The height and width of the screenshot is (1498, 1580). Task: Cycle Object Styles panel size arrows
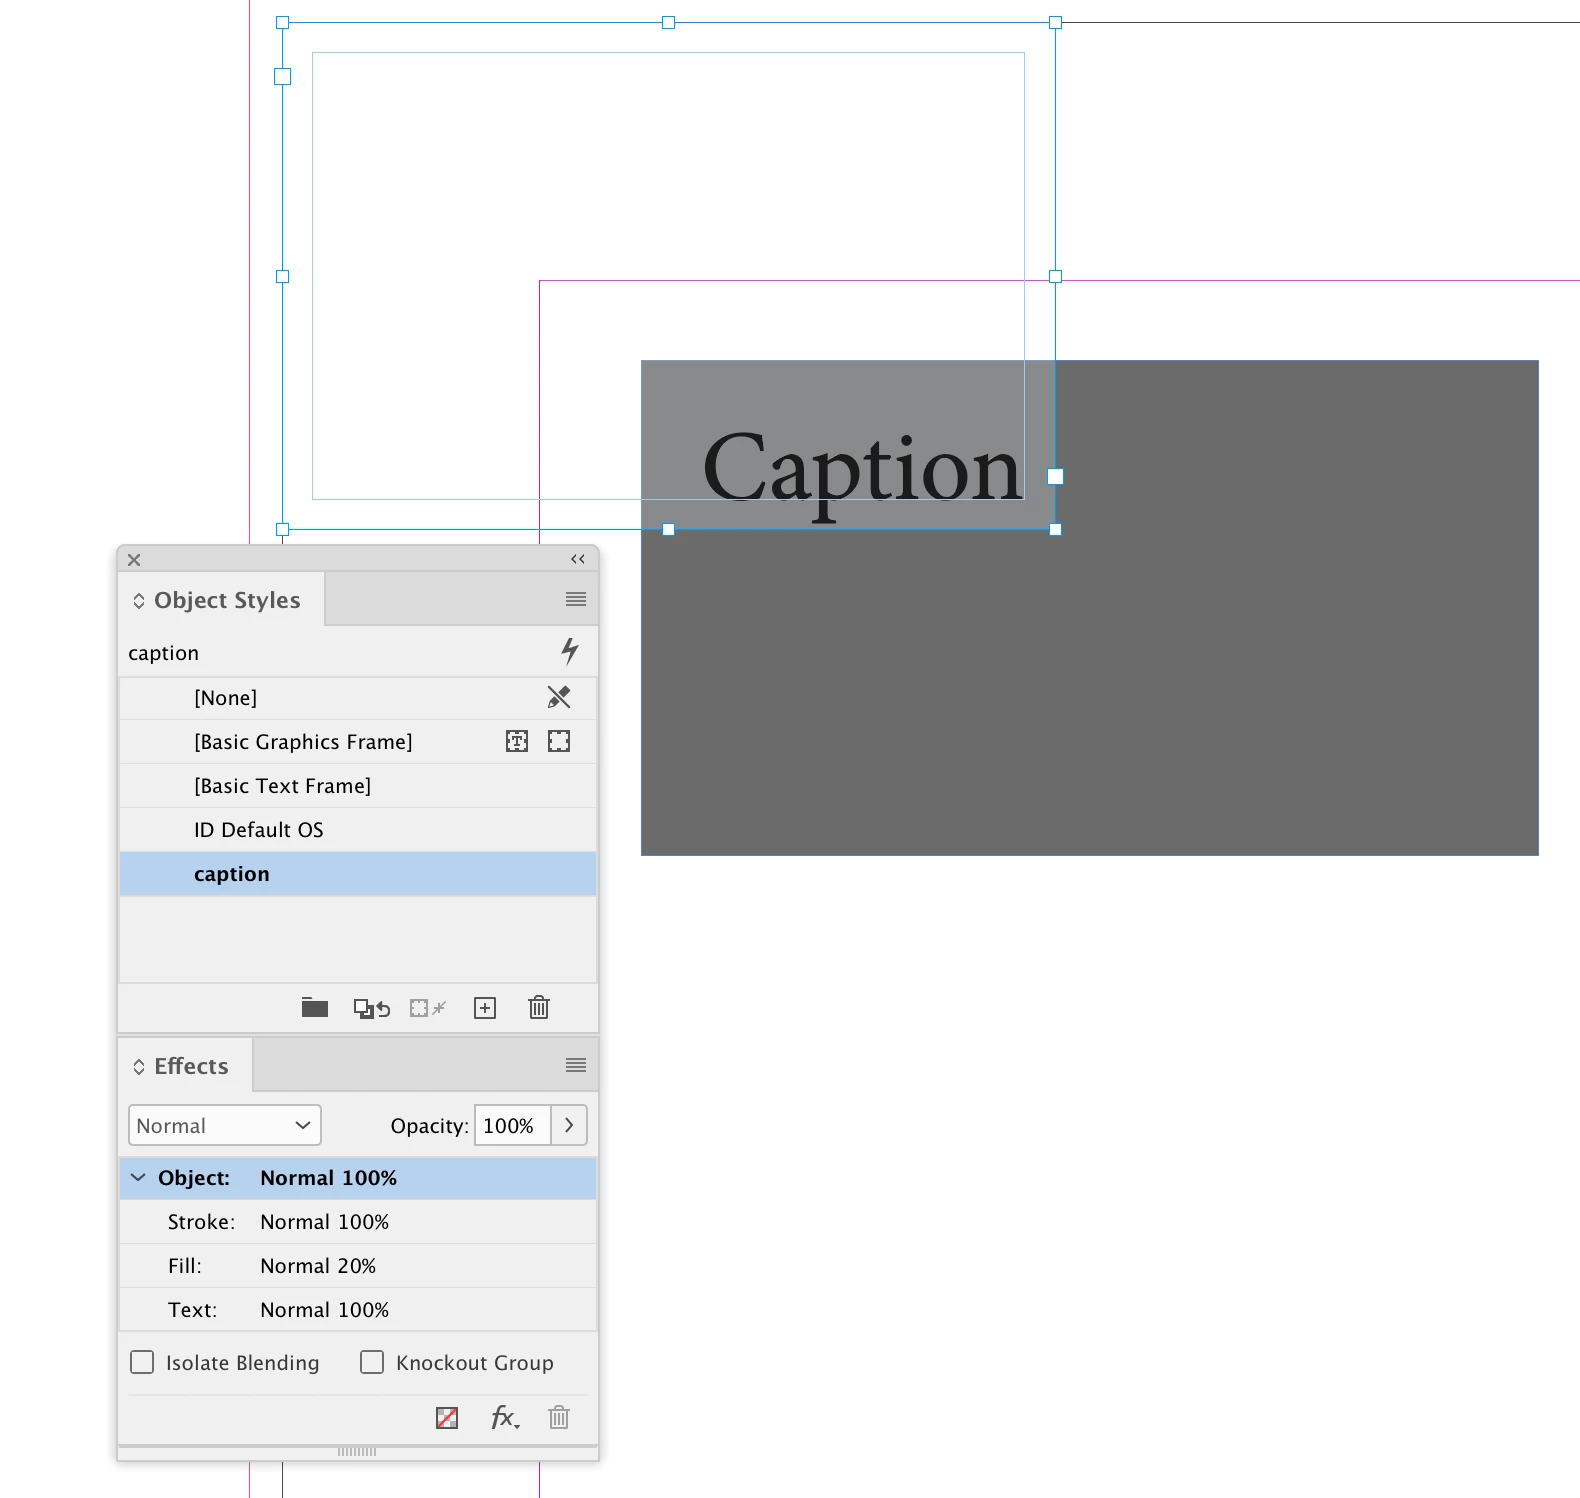pos(139,601)
